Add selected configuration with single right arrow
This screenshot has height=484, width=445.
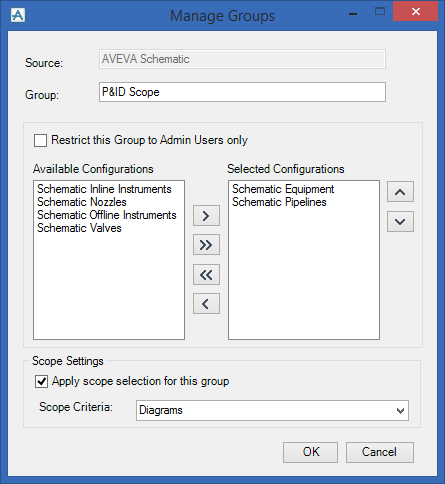pyautogui.click(x=206, y=216)
